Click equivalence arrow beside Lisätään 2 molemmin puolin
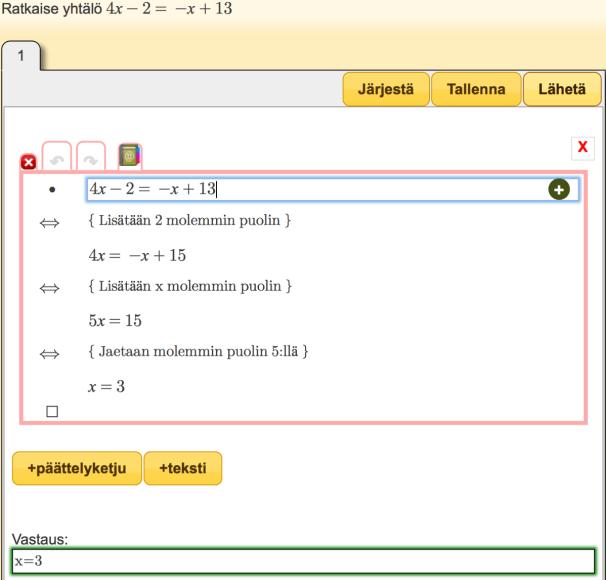The image size is (606, 580). [x=49, y=223]
